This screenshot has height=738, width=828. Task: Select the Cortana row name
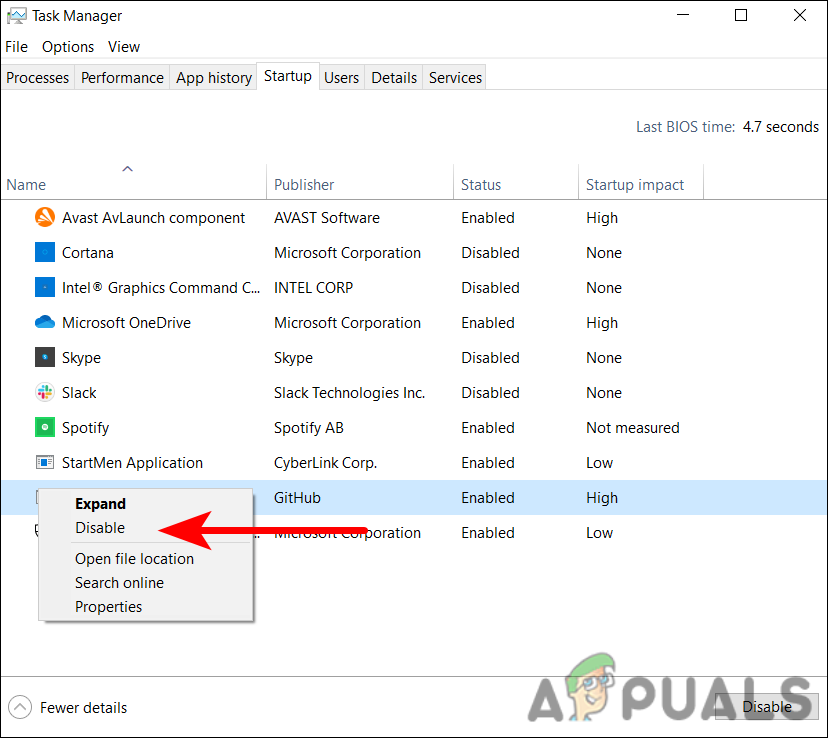(88, 253)
